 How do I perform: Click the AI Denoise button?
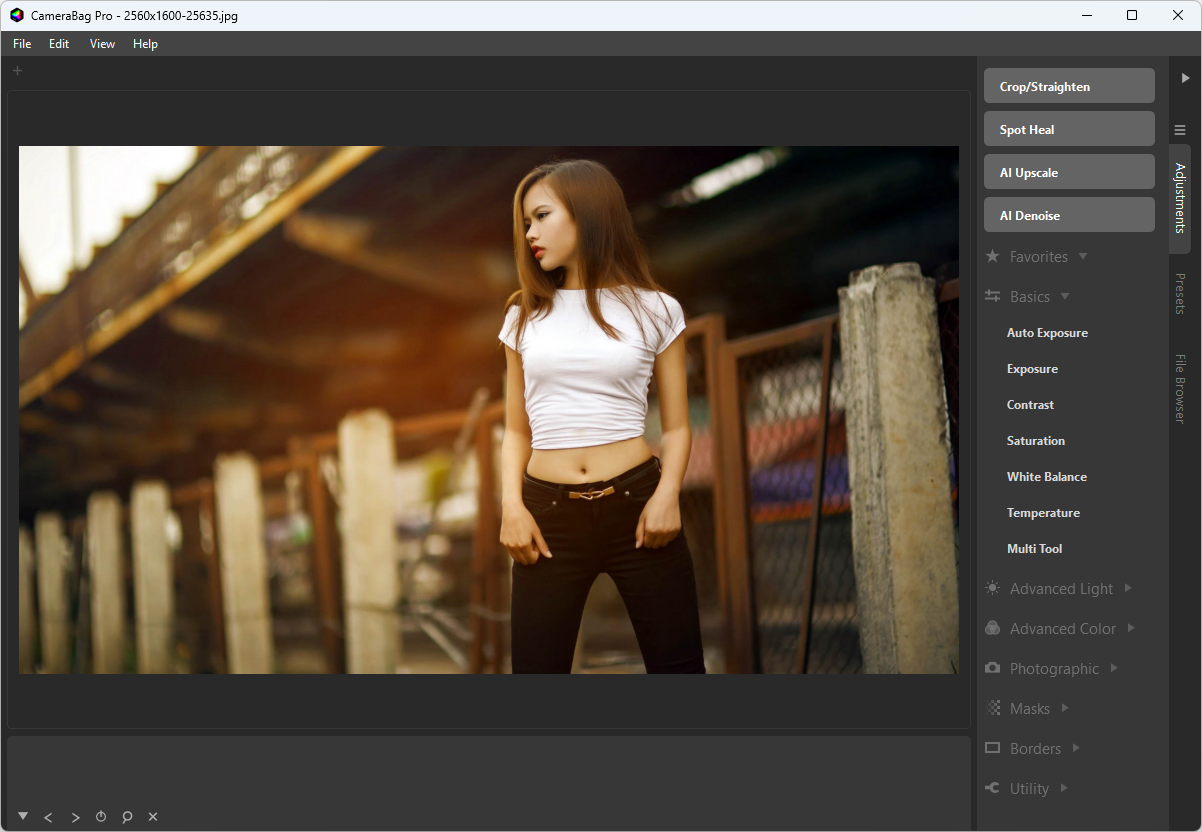pyautogui.click(x=1069, y=215)
